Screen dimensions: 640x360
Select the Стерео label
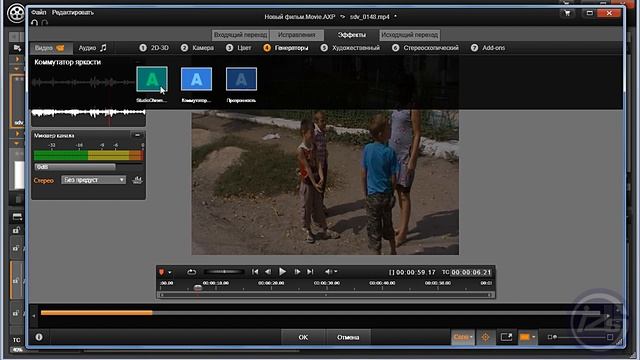tap(44, 180)
